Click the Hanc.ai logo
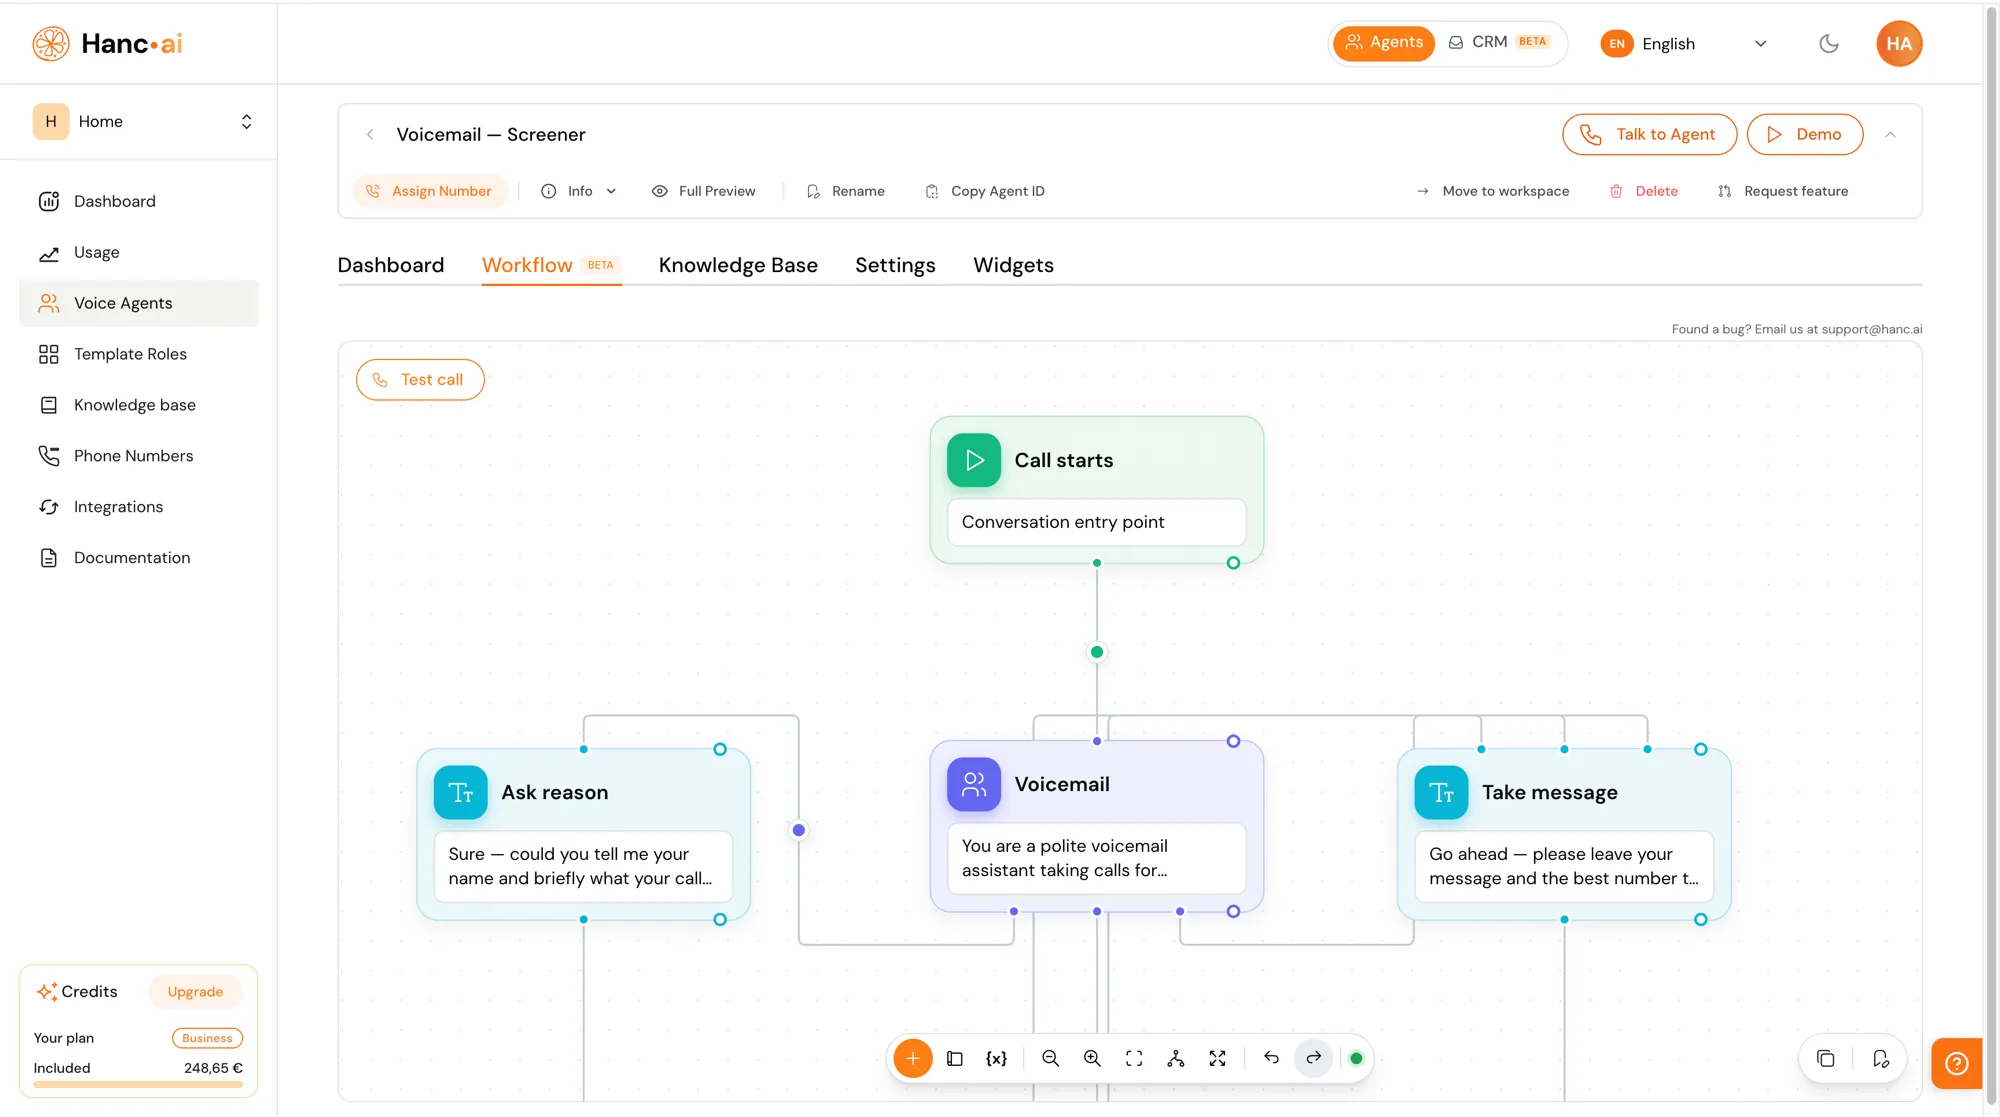Screen dimensions: 2000x1117 [x=107, y=43]
